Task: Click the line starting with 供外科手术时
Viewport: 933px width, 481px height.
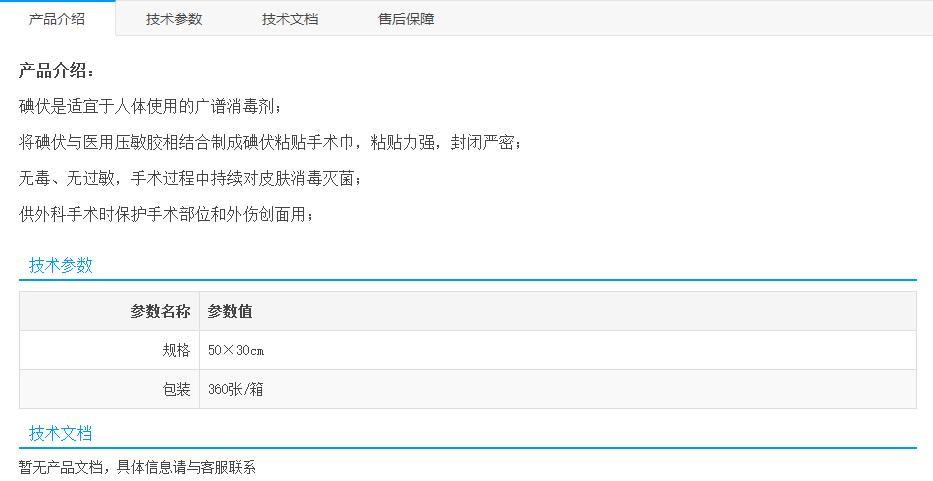Action: pyautogui.click(x=166, y=215)
